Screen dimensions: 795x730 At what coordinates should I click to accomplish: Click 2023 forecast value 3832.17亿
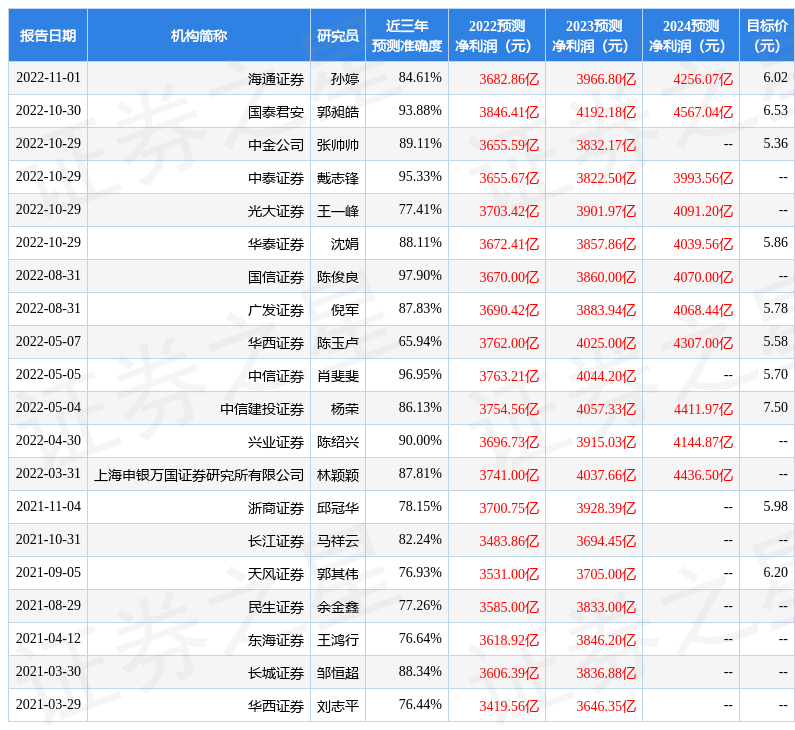606,145
